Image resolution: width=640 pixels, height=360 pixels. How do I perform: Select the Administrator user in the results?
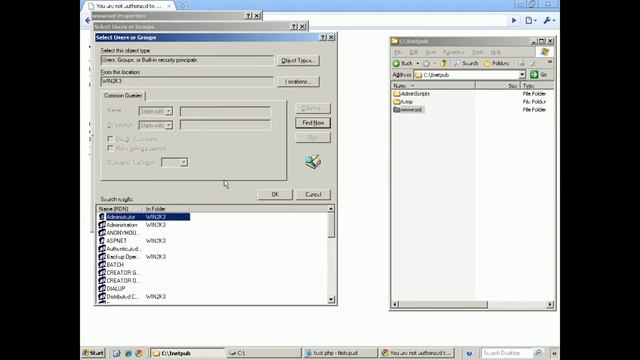[x=144, y=217]
